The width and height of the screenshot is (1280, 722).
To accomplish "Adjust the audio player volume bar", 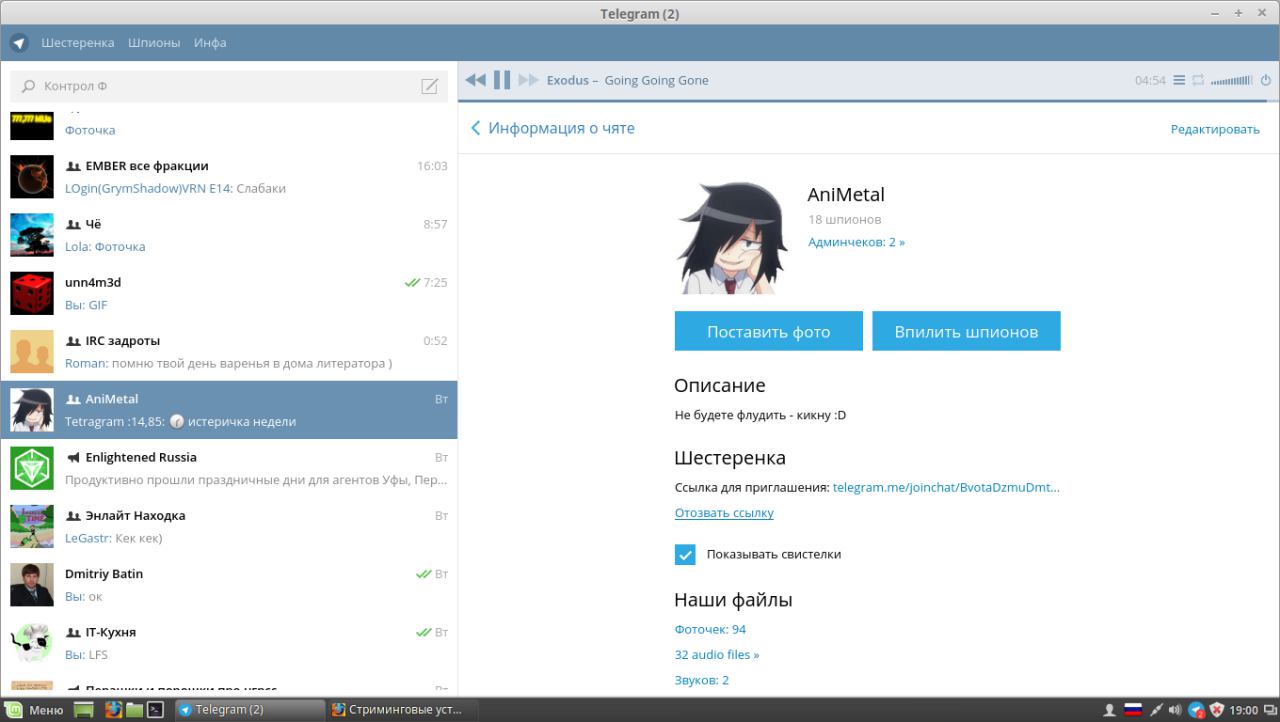I will (1231, 81).
